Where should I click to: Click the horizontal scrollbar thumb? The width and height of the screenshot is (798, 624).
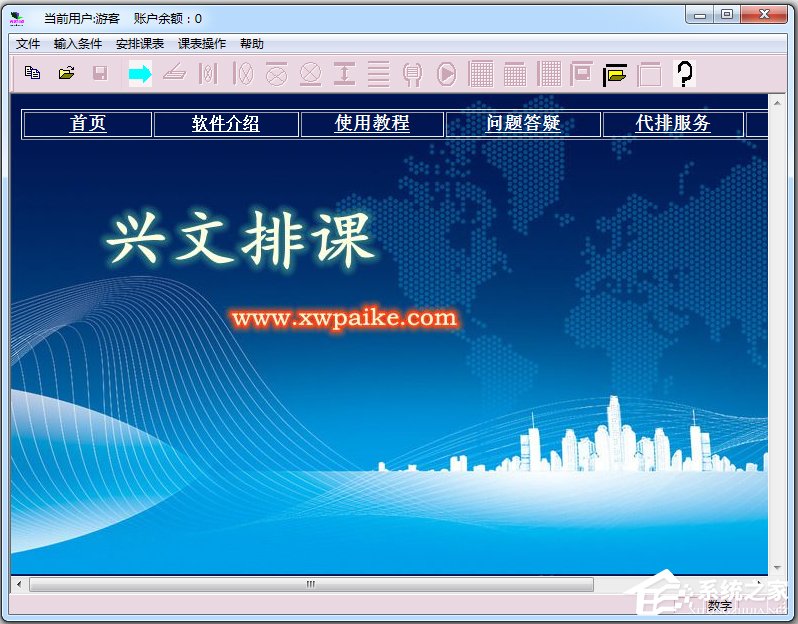310,584
